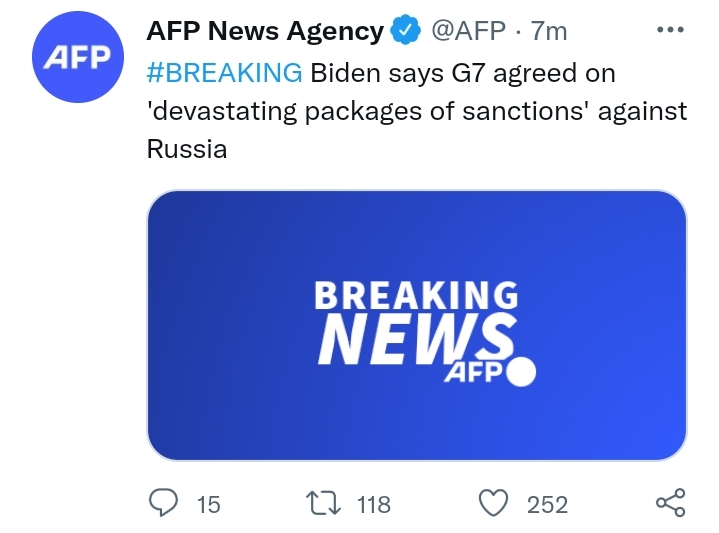Click the word Russia in the tweet

pyautogui.click(x=187, y=149)
